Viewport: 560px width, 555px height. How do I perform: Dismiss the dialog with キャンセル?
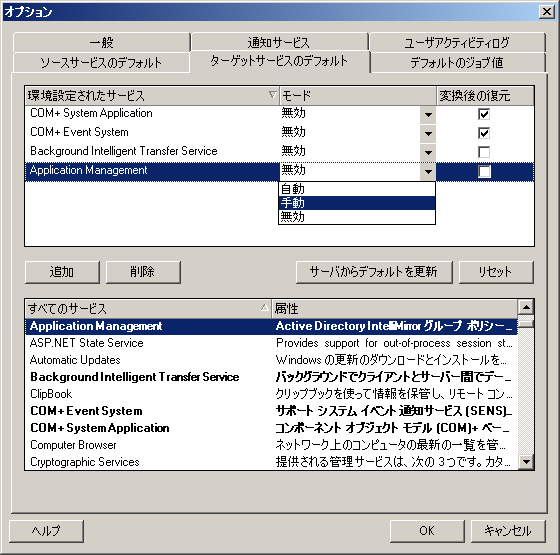coord(508,531)
